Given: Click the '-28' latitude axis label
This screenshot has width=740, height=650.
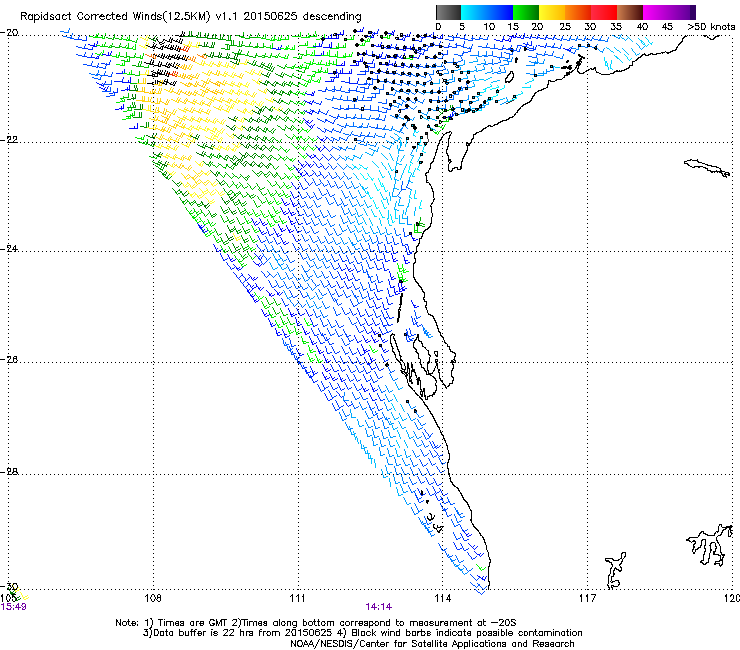Looking at the screenshot, I should pyautogui.click(x=9, y=471).
